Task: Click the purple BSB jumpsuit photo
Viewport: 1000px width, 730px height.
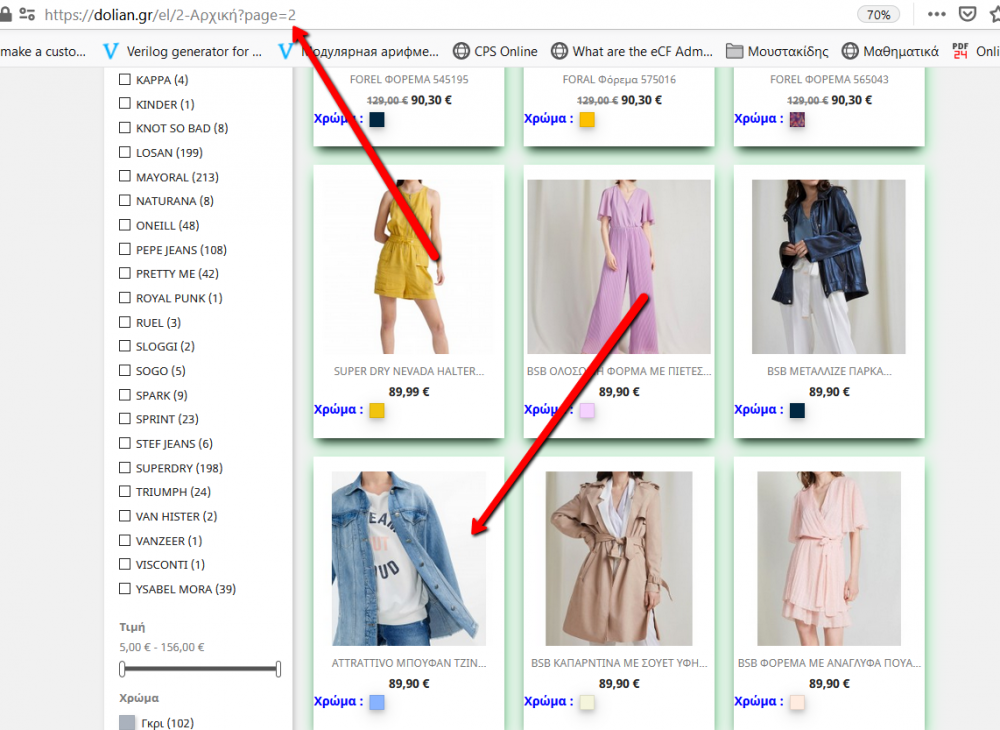Action: click(619, 266)
